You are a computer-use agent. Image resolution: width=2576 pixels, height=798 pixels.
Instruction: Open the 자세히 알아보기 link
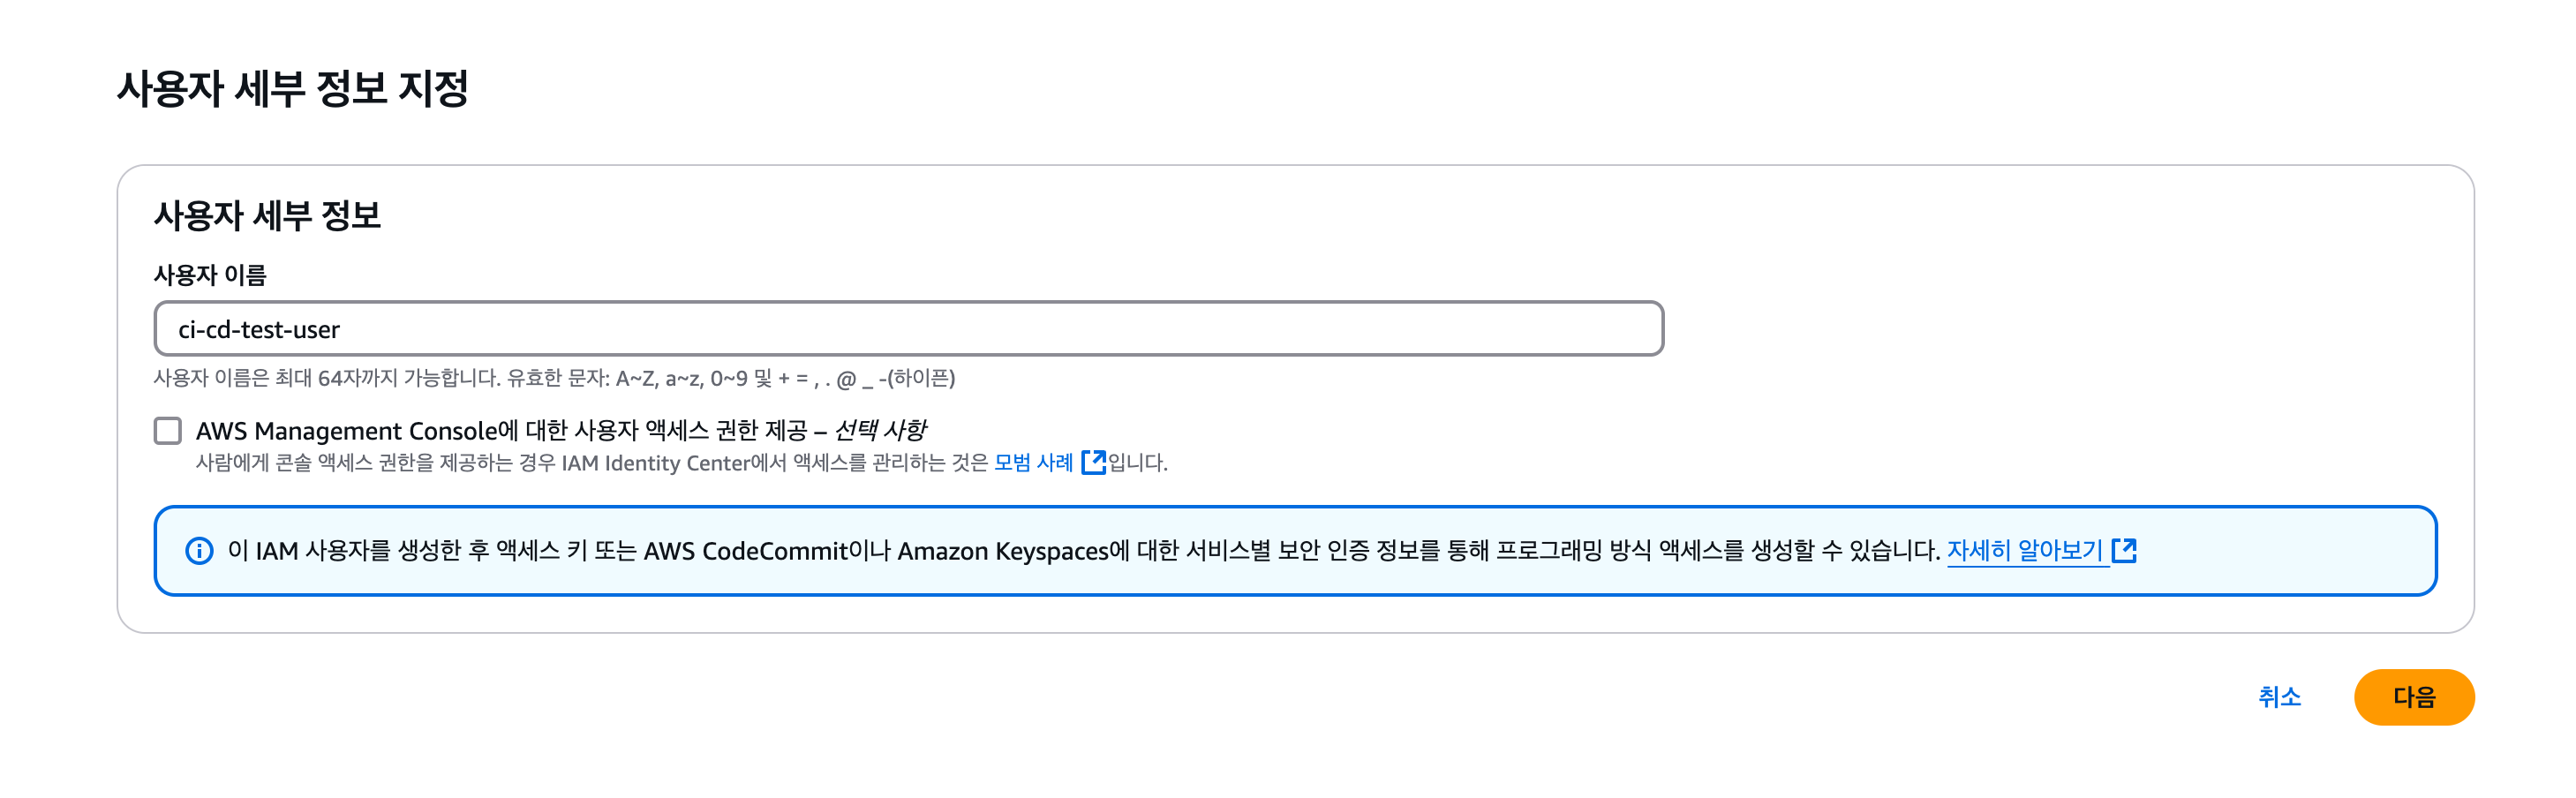coord(2025,551)
